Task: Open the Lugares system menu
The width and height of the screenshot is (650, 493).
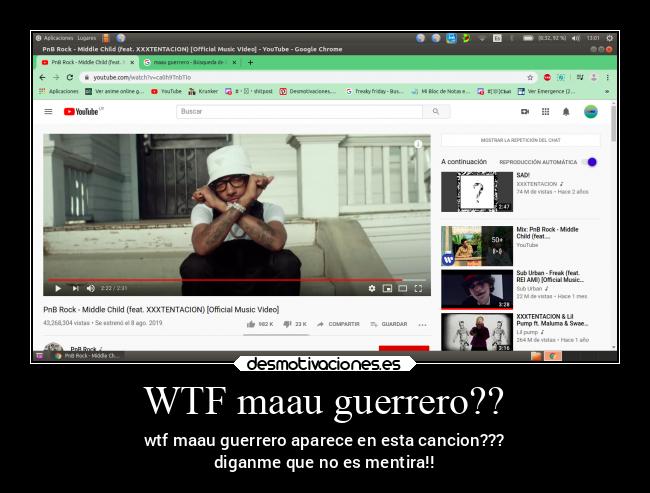Action: coord(87,38)
